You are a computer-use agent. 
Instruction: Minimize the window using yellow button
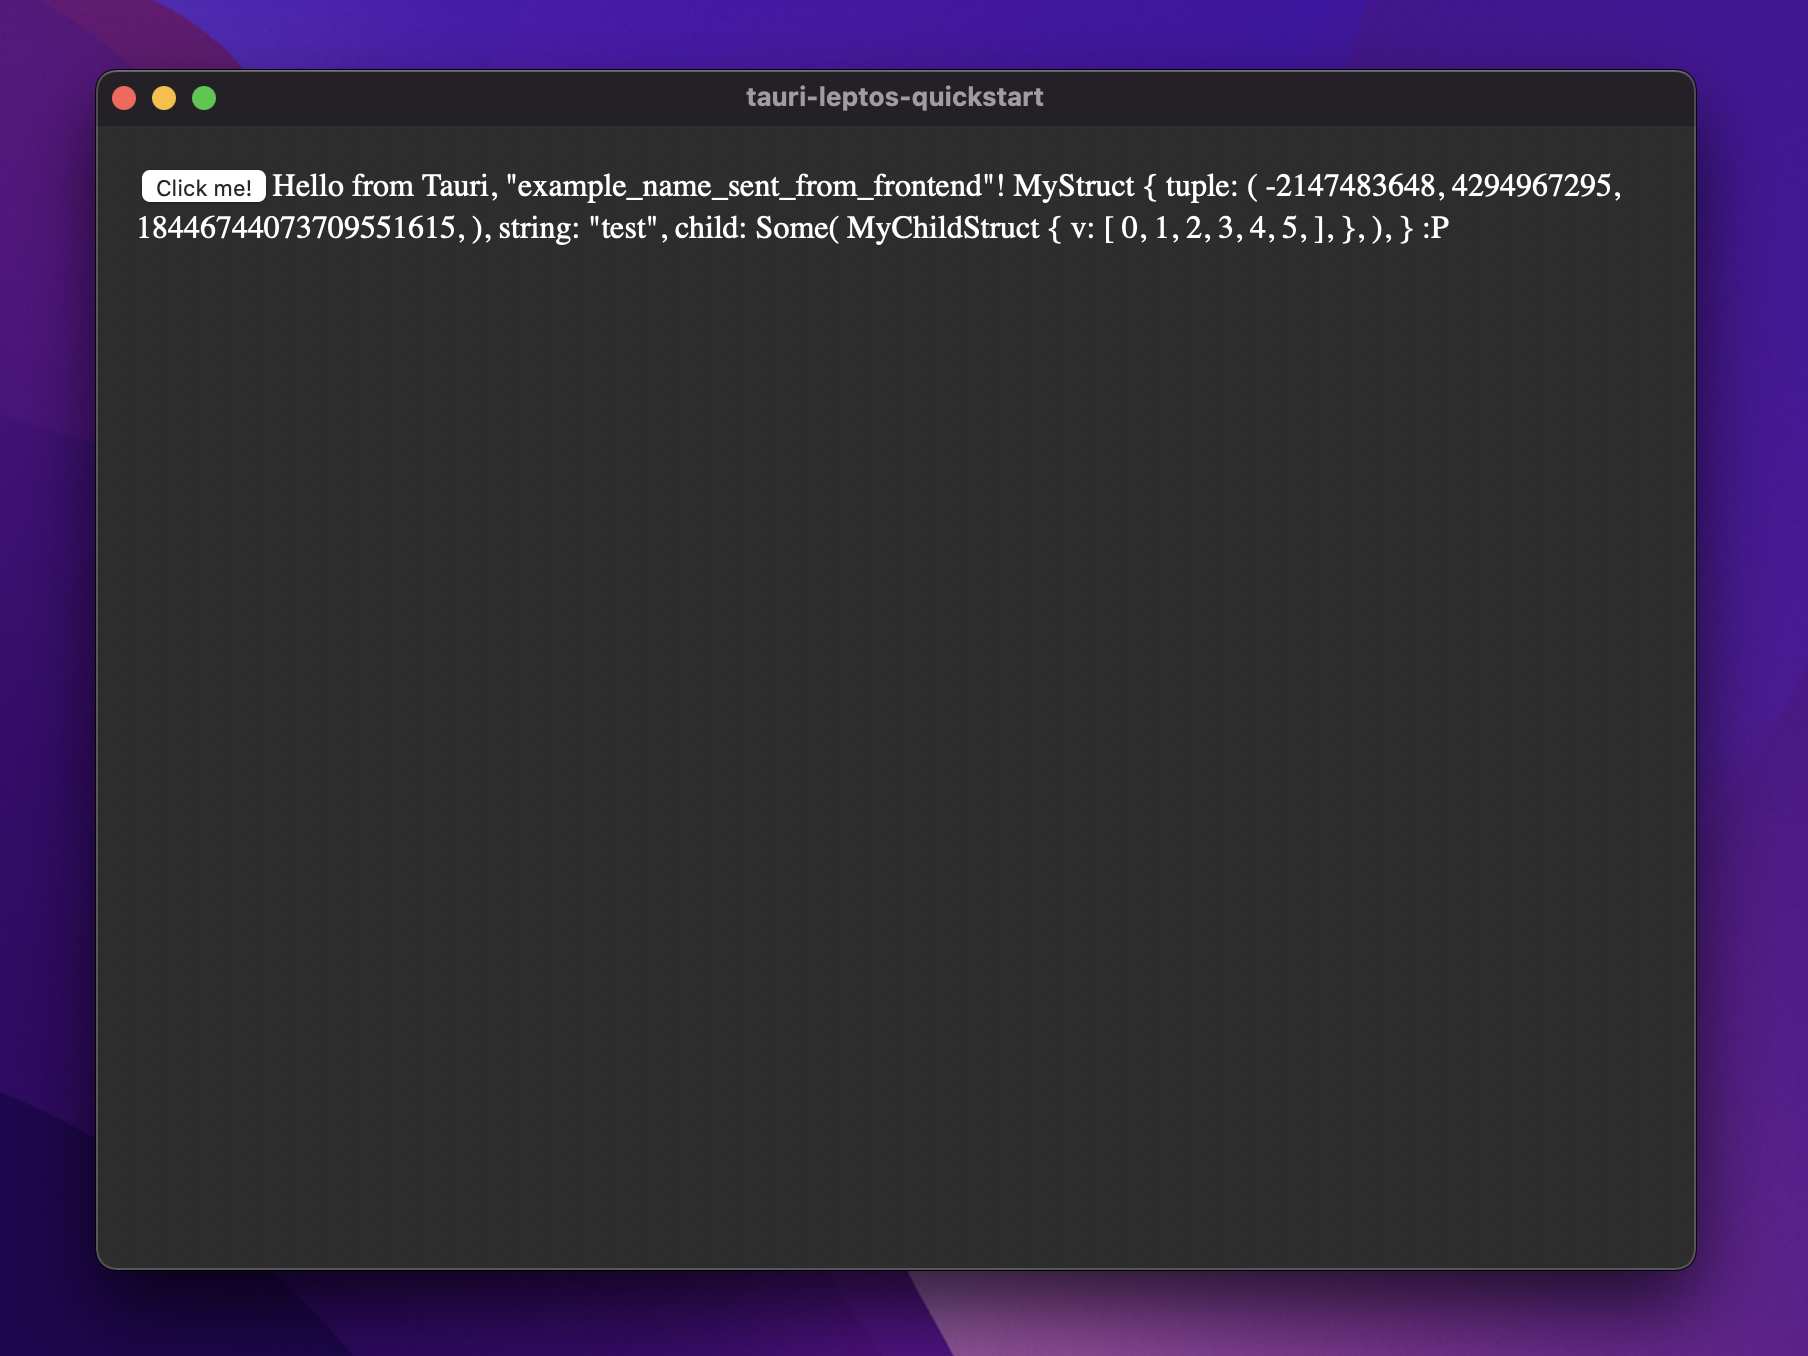164,98
